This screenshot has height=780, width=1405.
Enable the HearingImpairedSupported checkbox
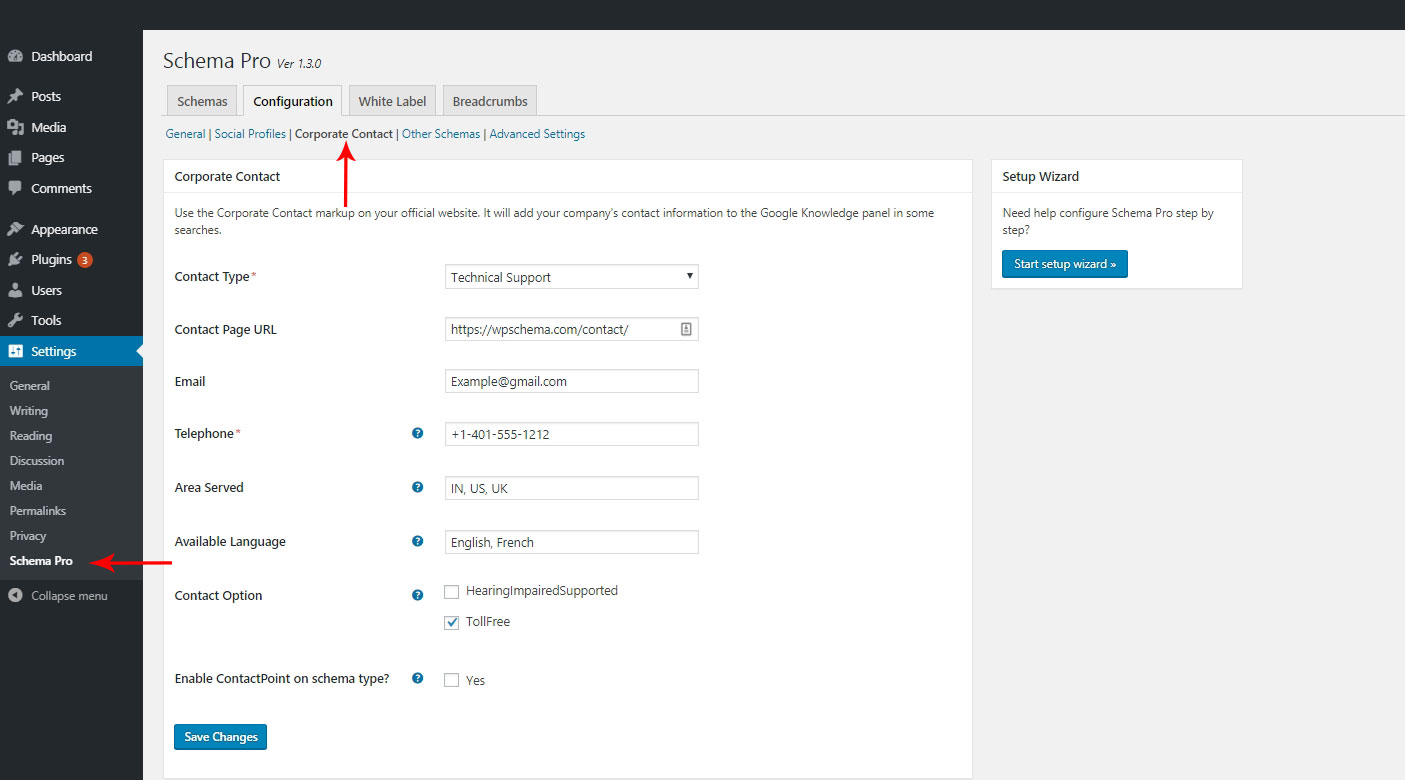pos(452,592)
